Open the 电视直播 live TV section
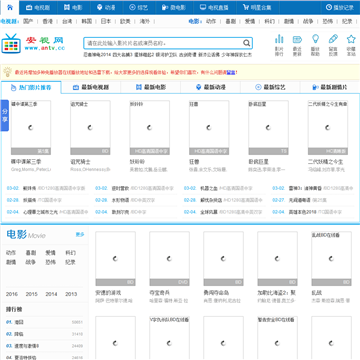 coord(215,7)
